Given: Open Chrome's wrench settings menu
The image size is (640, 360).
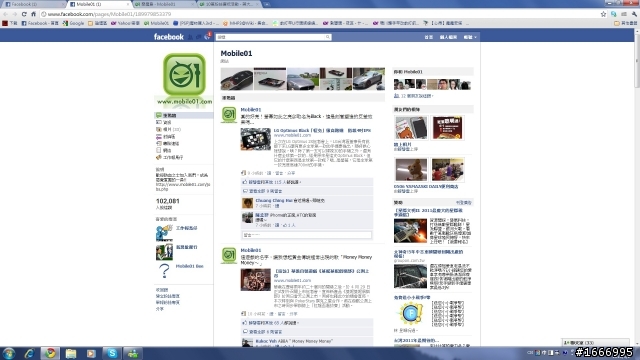Looking at the screenshot, I should [x=634, y=14].
